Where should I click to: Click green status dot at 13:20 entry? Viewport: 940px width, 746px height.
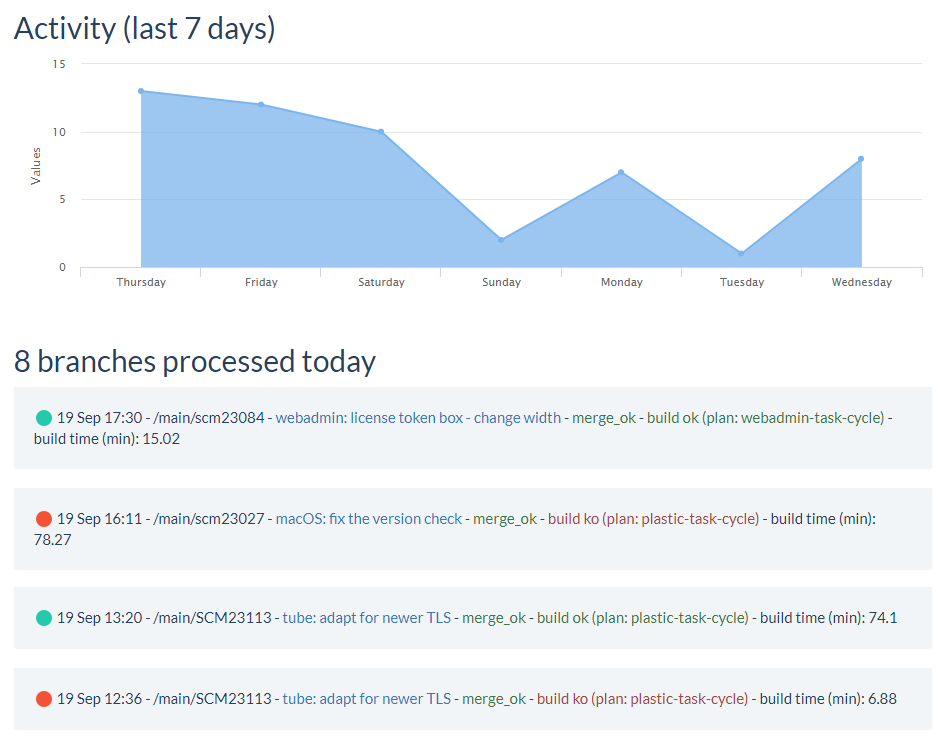(x=44, y=618)
